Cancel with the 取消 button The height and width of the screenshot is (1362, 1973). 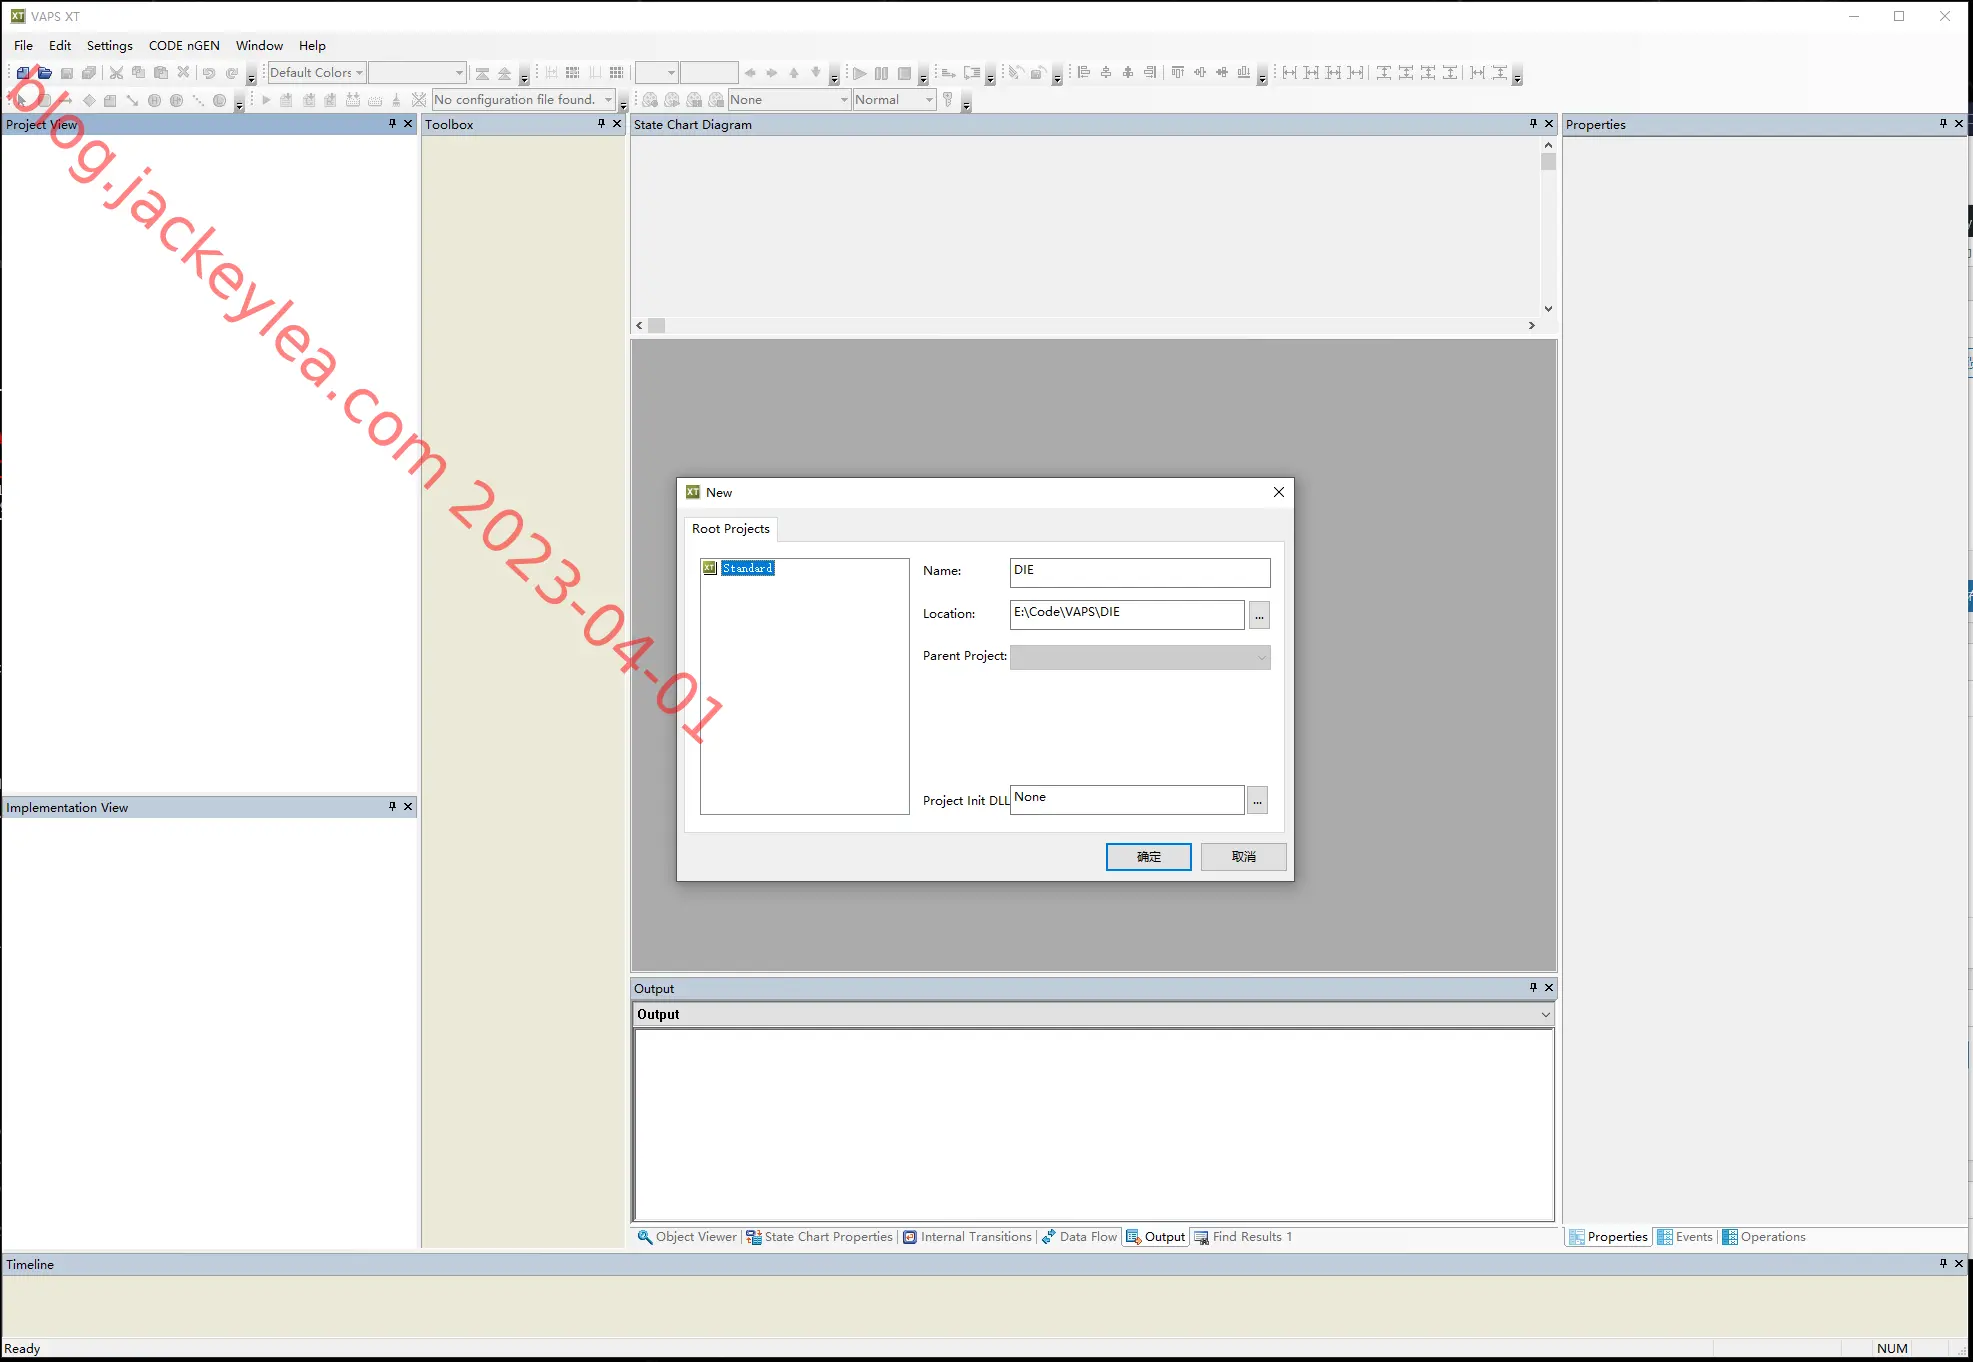click(x=1244, y=857)
